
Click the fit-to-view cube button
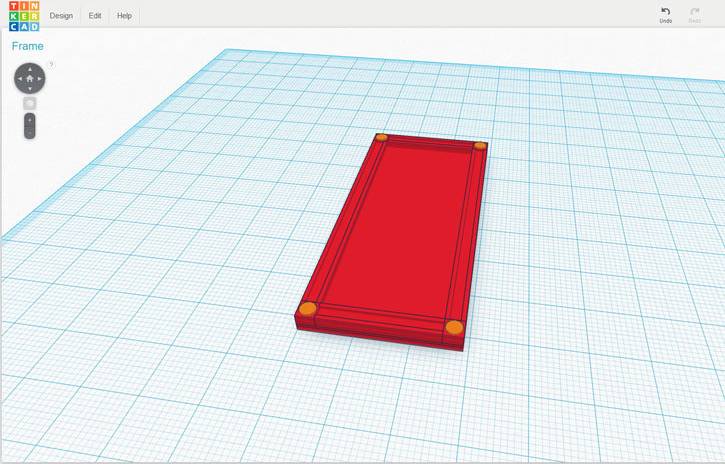(30, 103)
